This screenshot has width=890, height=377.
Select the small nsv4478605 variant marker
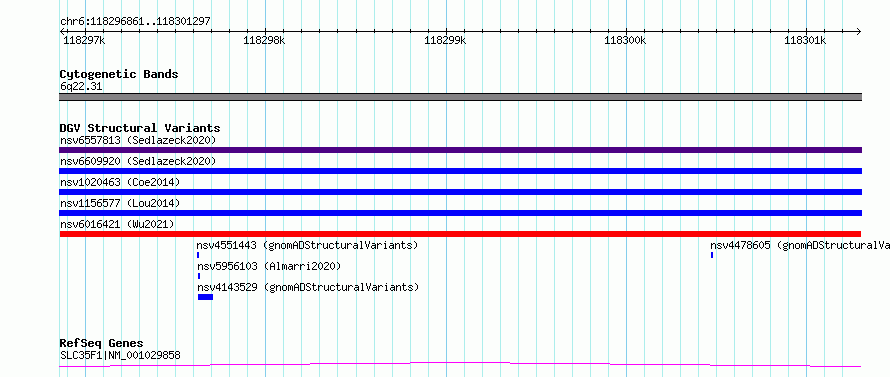[712, 255]
